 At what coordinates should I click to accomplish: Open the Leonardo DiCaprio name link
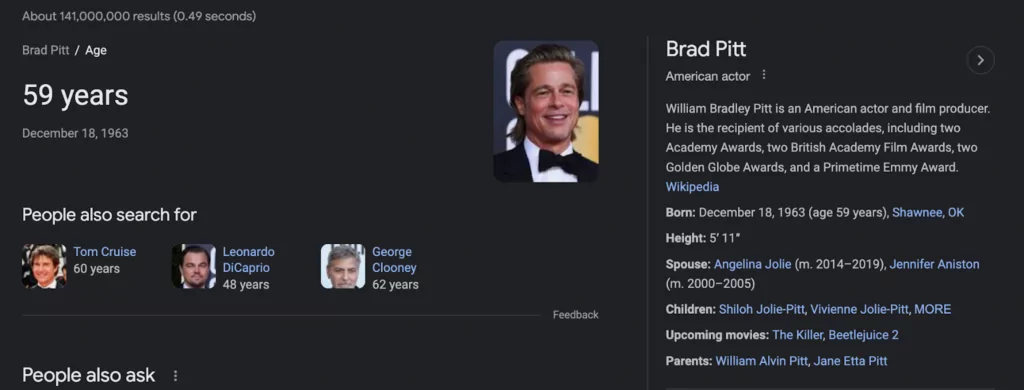click(248, 259)
